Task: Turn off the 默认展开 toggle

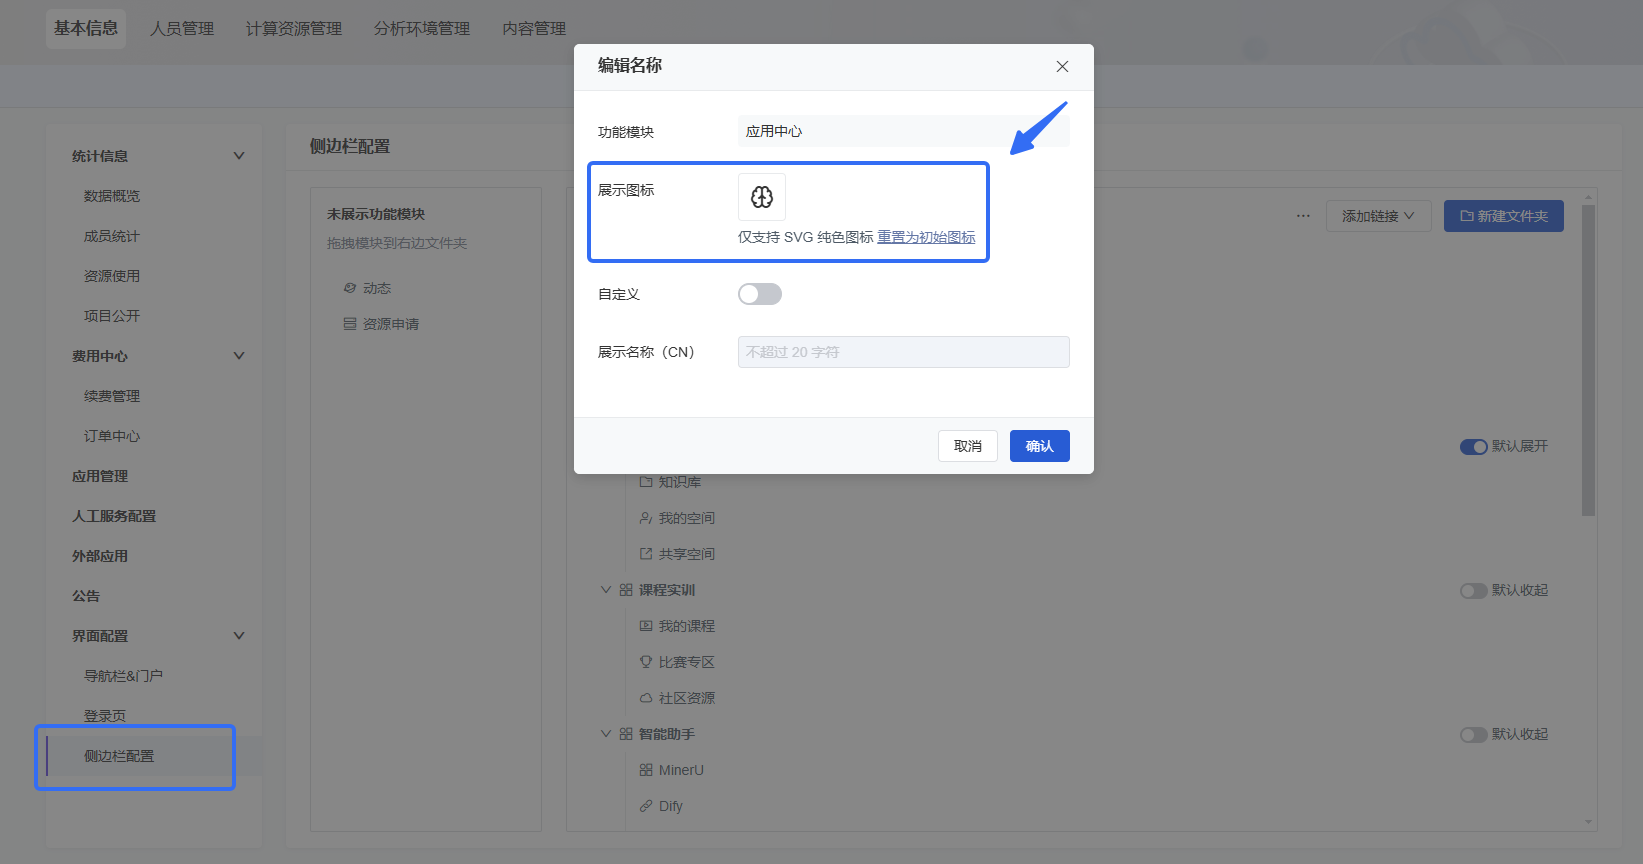Action: [x=1473, y=447]
